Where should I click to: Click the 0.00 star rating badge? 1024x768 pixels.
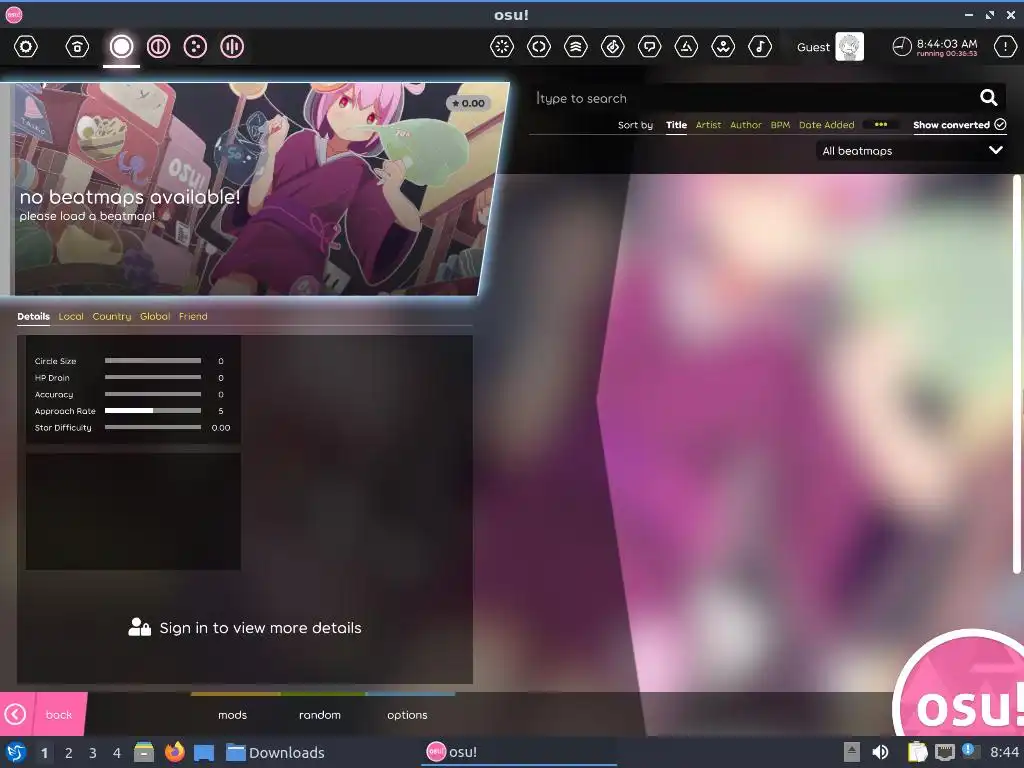tap(468, 103)
